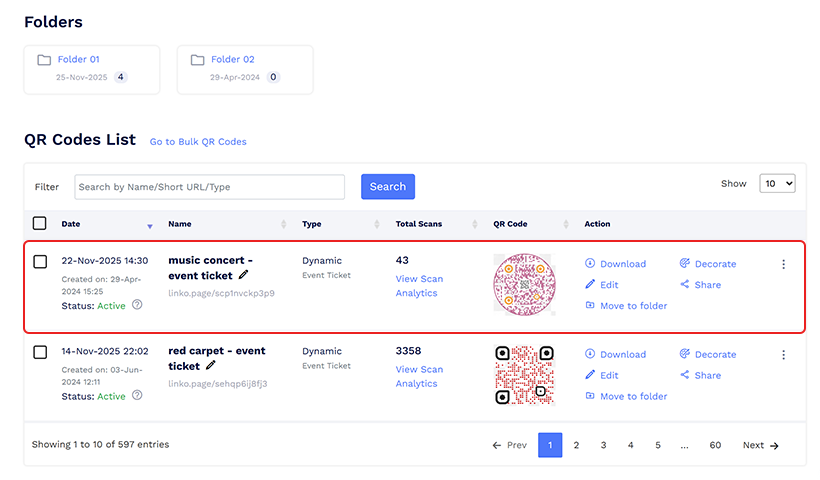Open kebab menu for red carpet row
Screen dimensions: 820x480
tap(783, 354)
